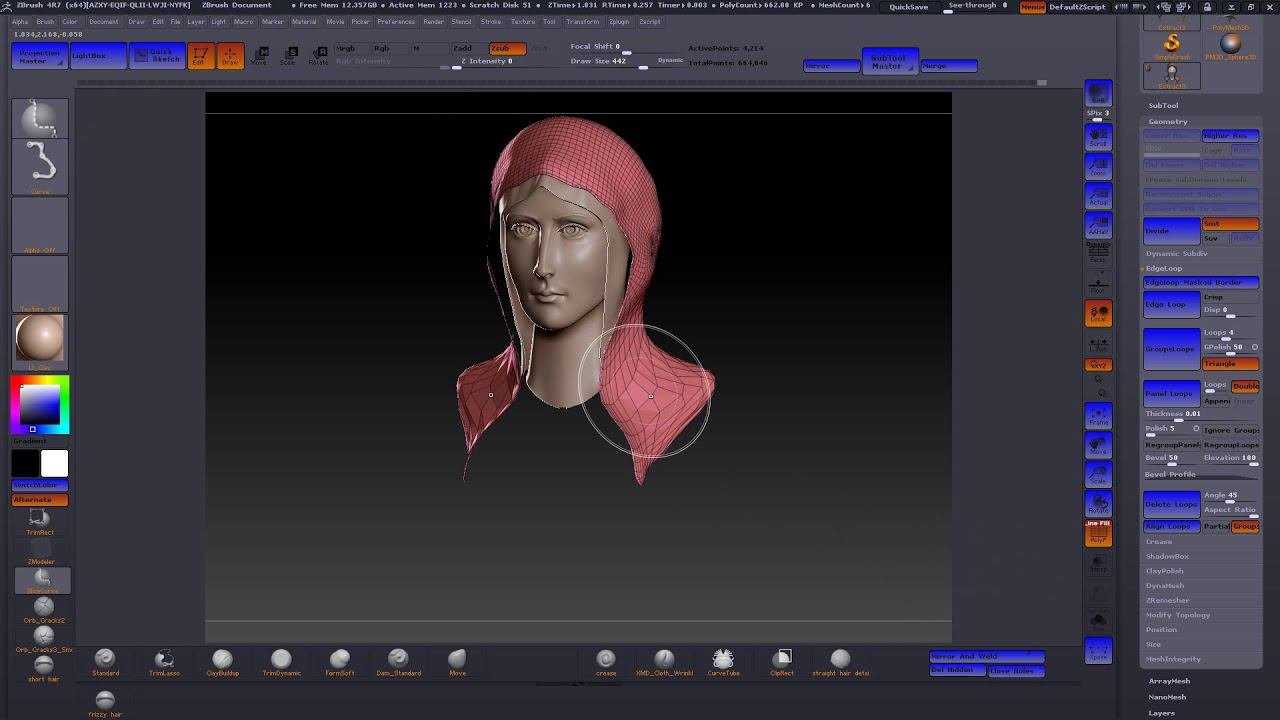Toggle Edit mode button

click(x=200, y=56)
